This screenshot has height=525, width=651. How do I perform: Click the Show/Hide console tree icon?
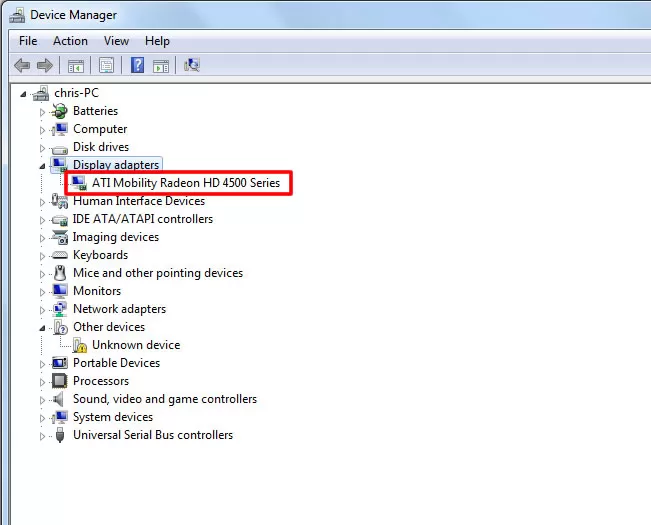[x=76, y=66]
